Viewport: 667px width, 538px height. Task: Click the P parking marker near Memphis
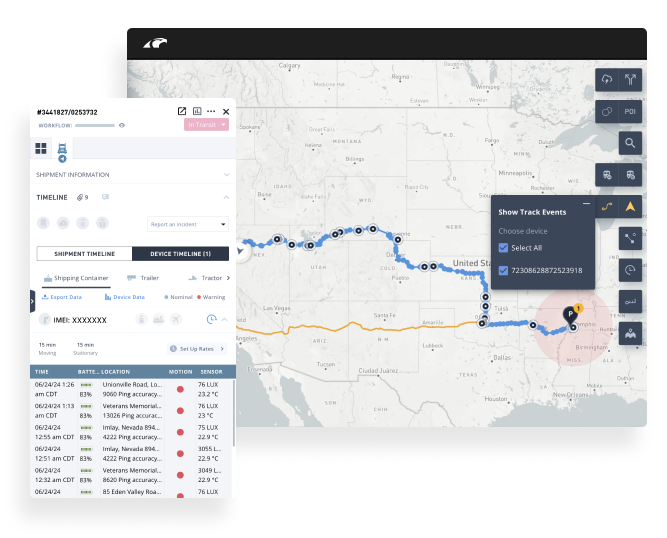tap(570, 315)
